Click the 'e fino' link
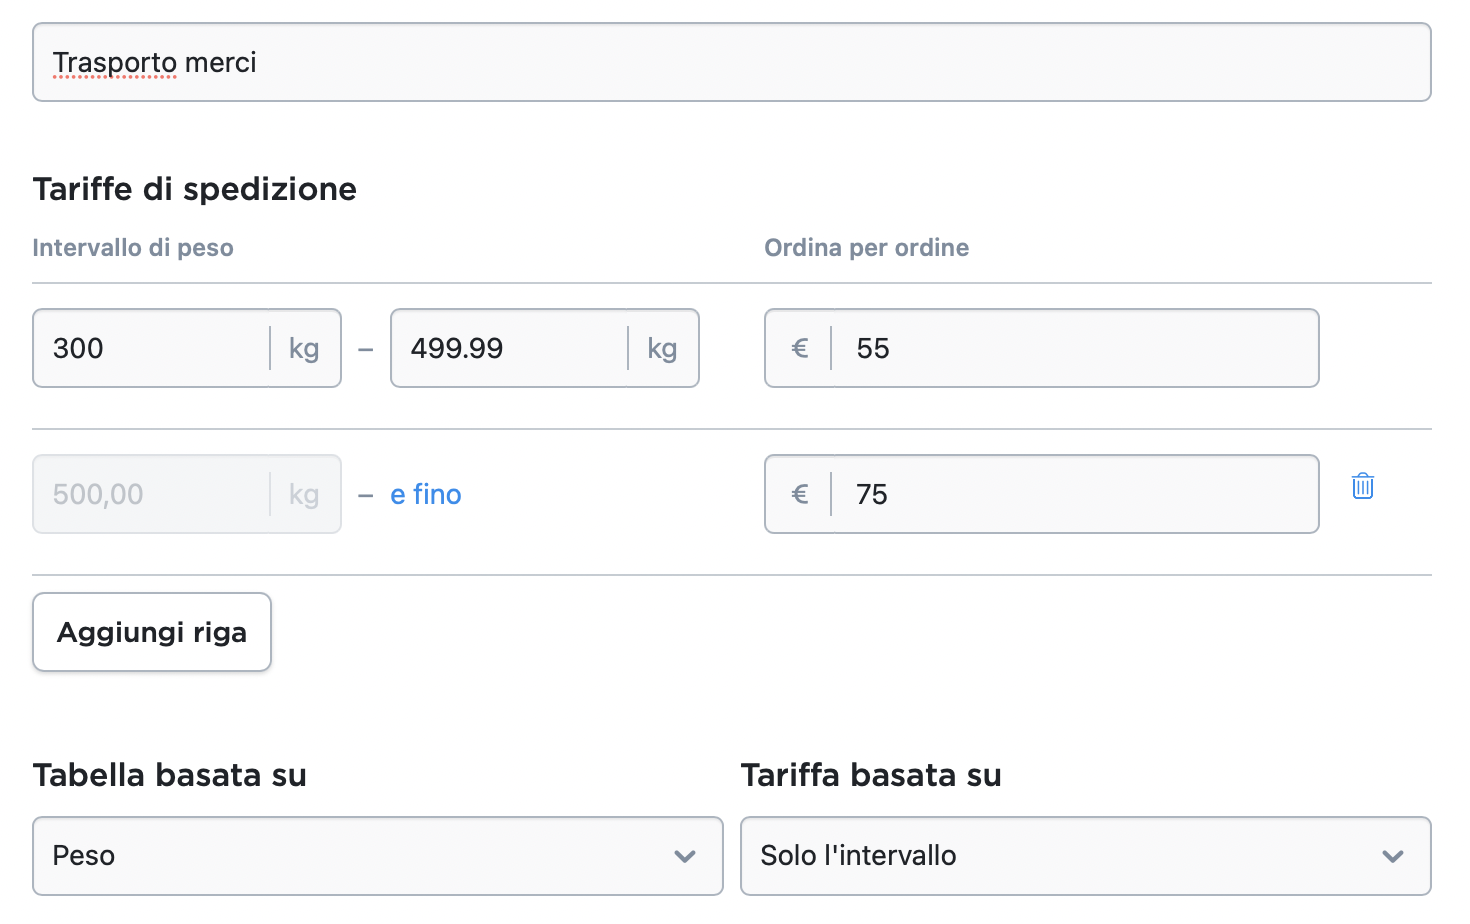The image size is (1470, 924). coord(426,495)
